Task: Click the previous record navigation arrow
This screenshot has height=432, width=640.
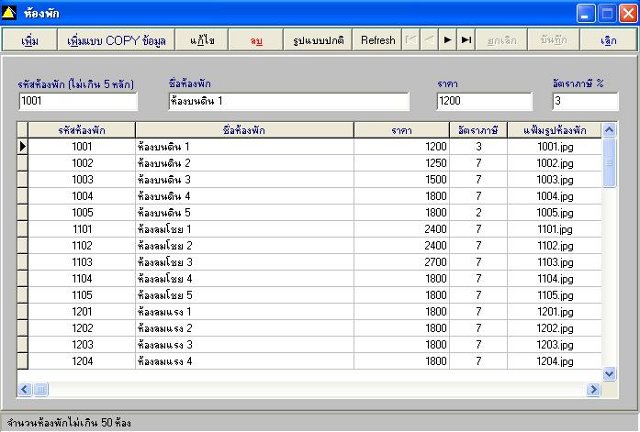Action: [429, 40]
